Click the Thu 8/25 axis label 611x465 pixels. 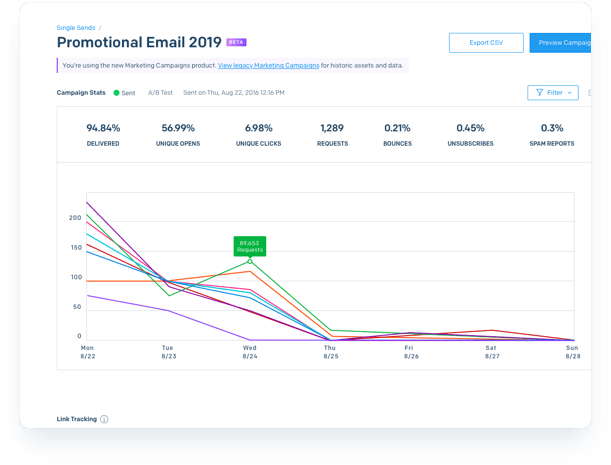pos(330,352)
